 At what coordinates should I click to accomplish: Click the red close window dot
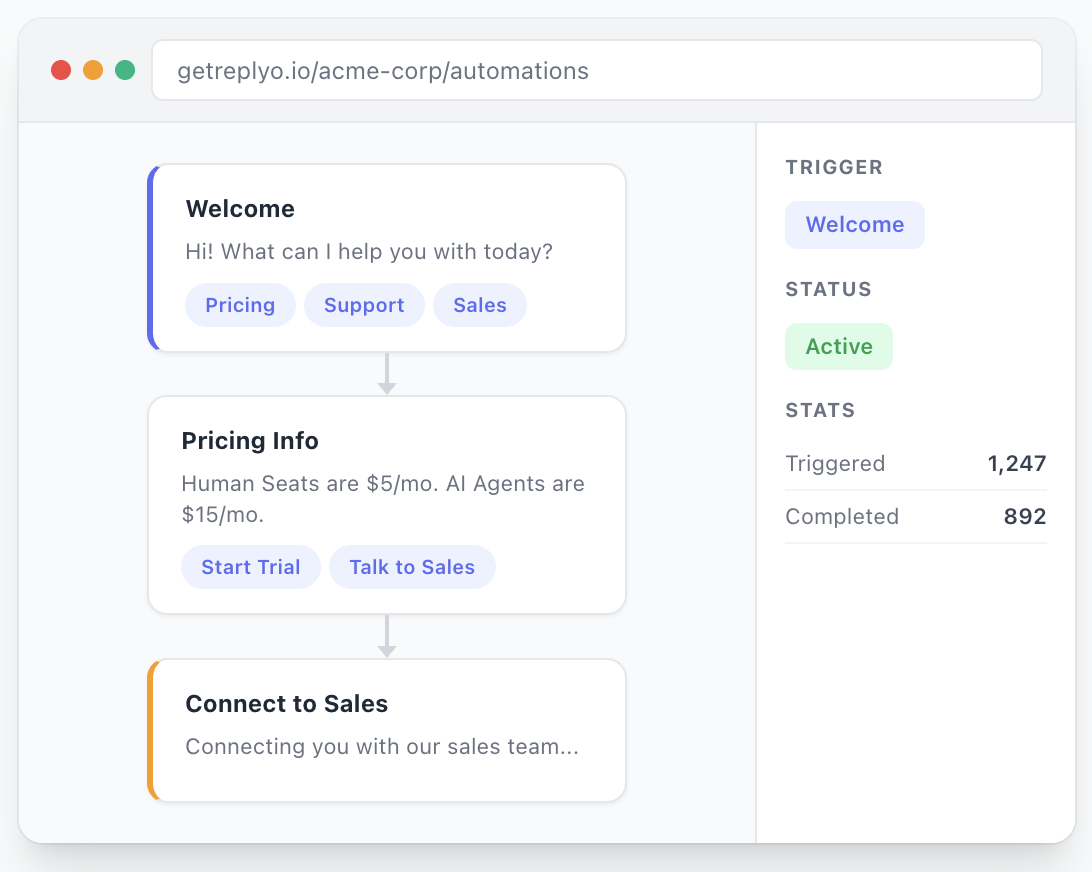[x=61, y=70]
